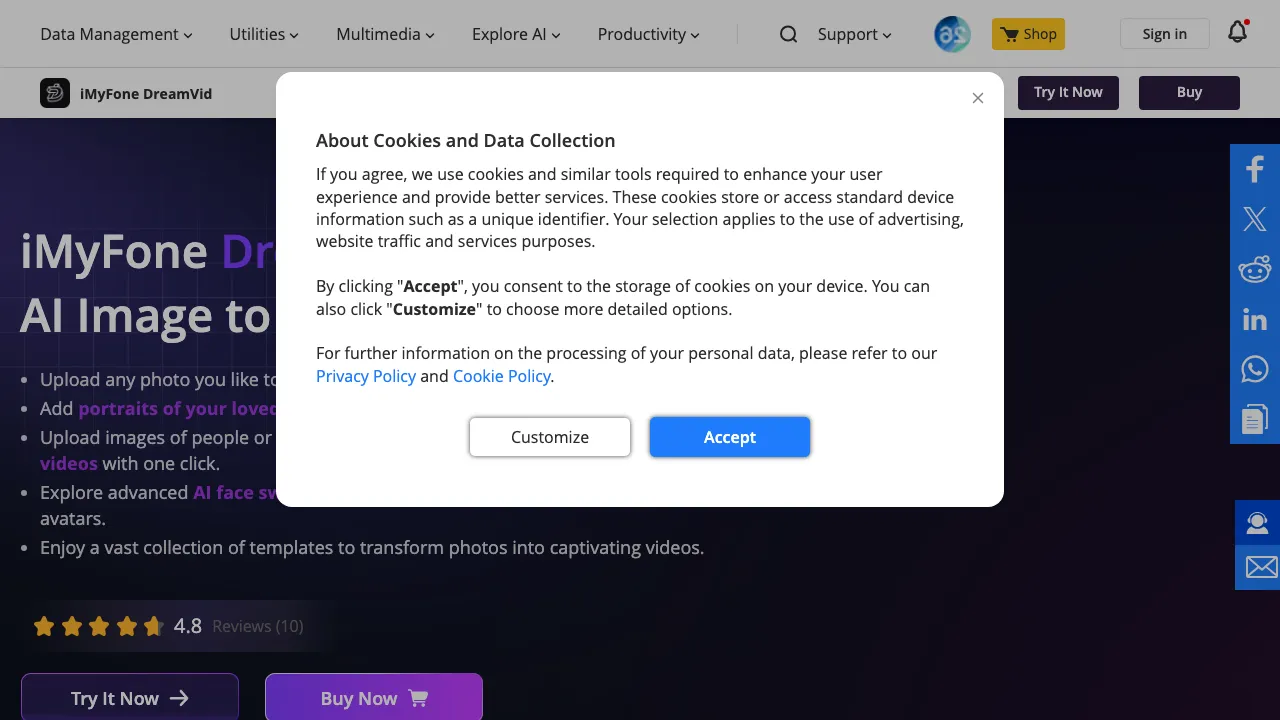This screenshot has height=720, width=1280.
Task: Open the Explore AI menu
Action: [x=516, y=34]
